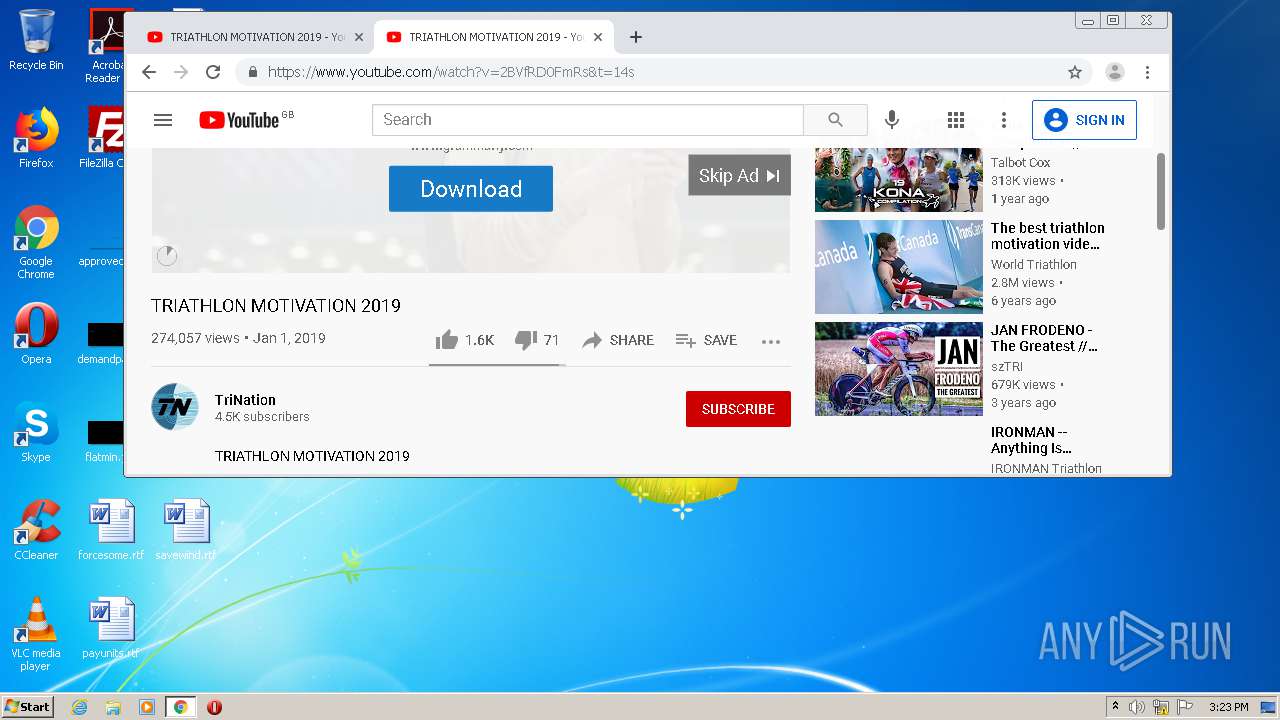Open JAN FRODENO - The Greatest video title

(1044, 338)
